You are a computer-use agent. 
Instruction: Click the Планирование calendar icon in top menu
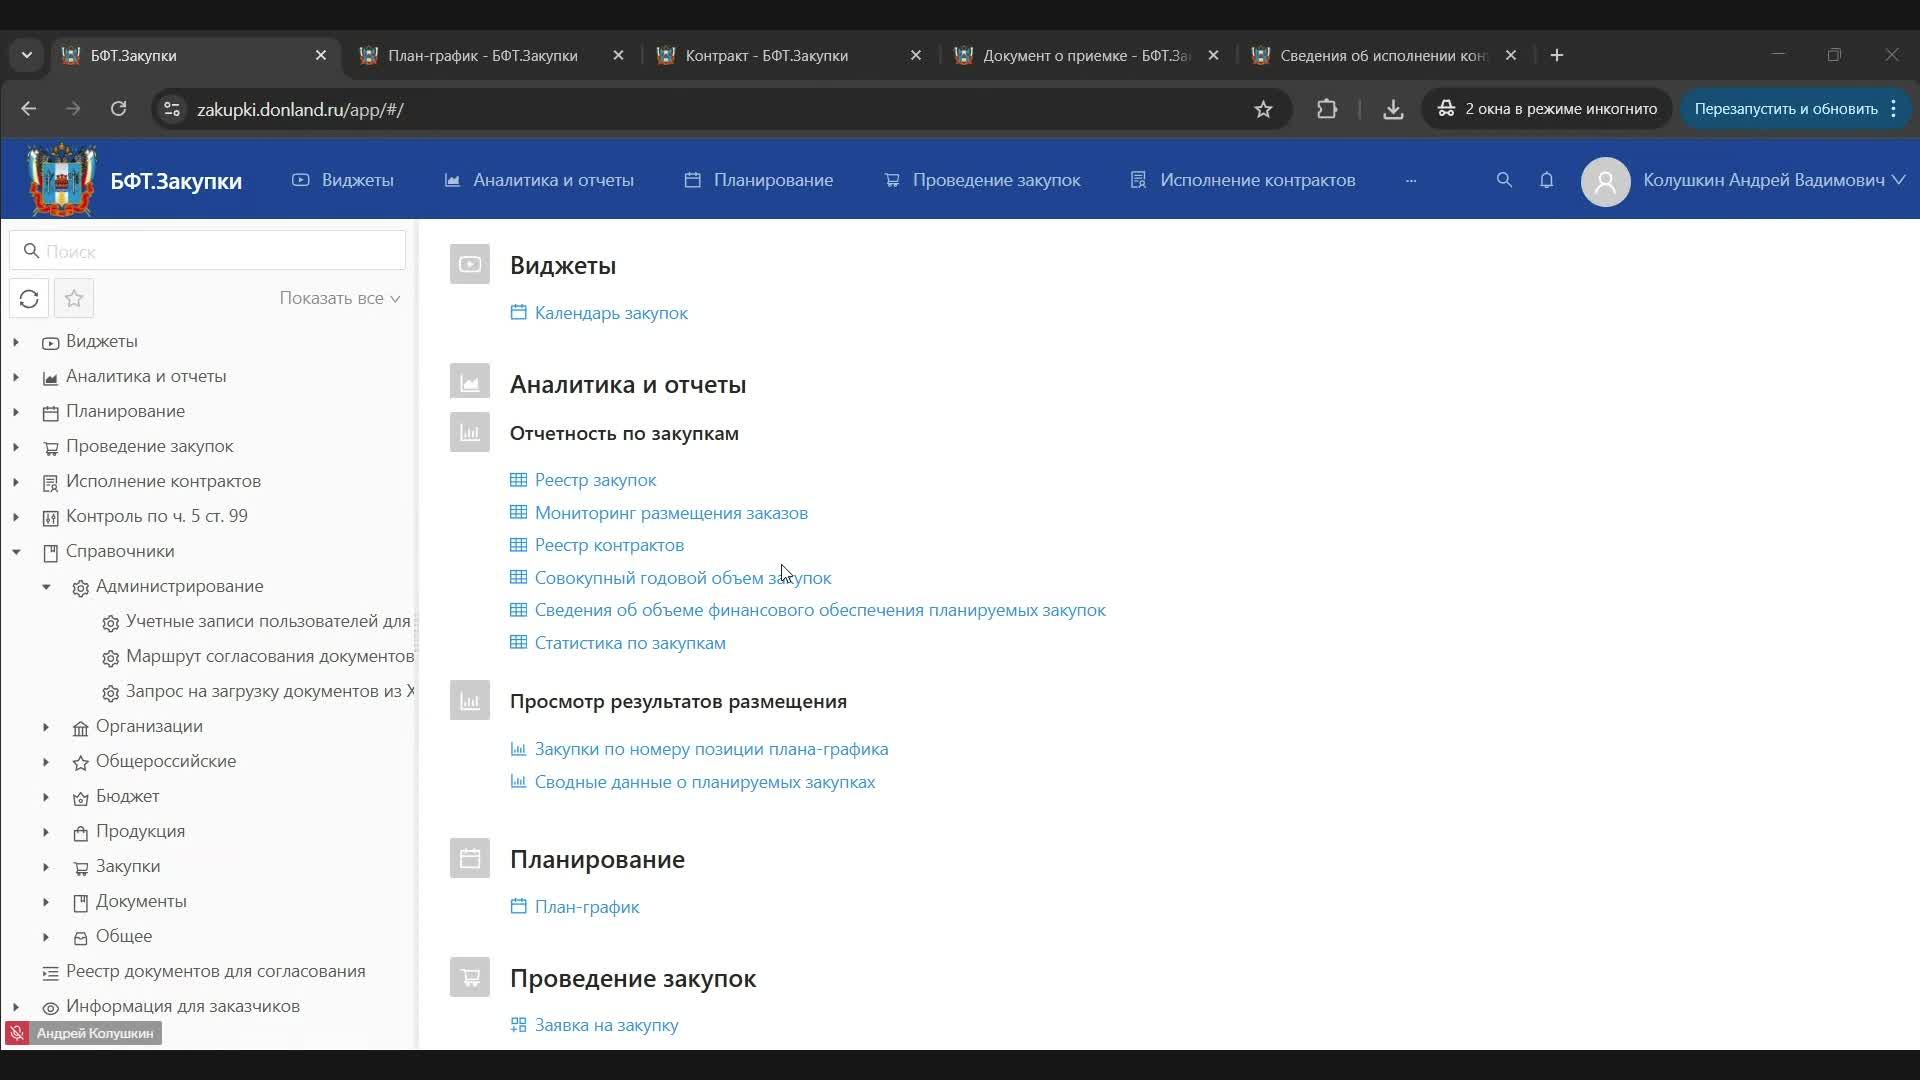pyautogui.click(x=692, y=180)
